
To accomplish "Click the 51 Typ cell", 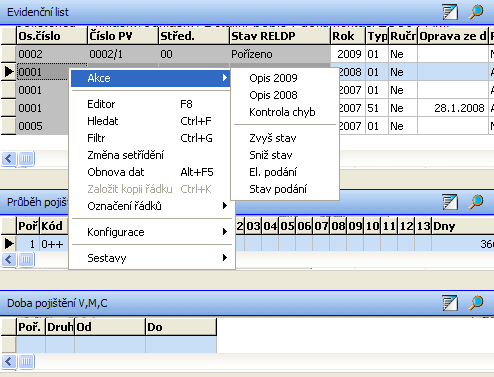I will [x=377, y=108].
